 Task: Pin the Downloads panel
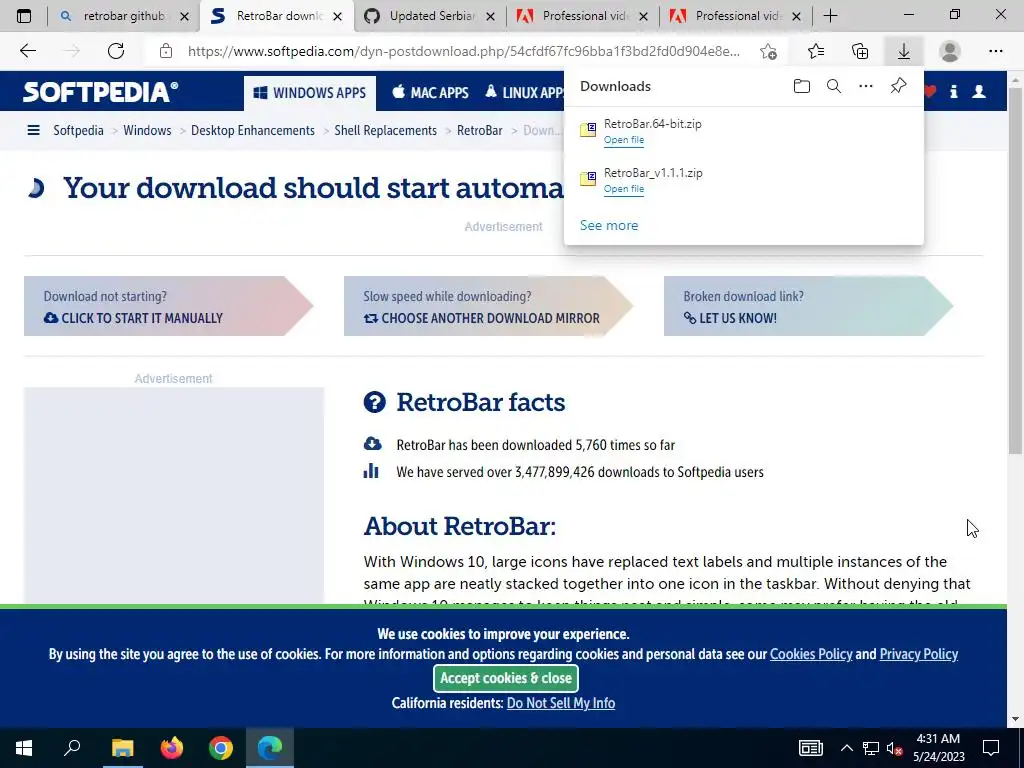(899, 86)
